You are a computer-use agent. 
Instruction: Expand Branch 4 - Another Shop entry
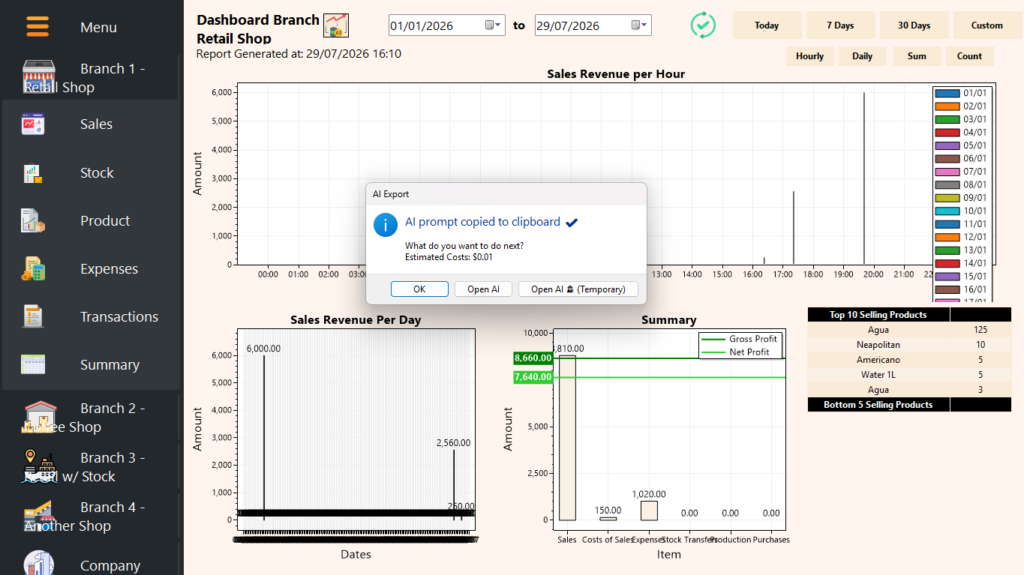90,516
